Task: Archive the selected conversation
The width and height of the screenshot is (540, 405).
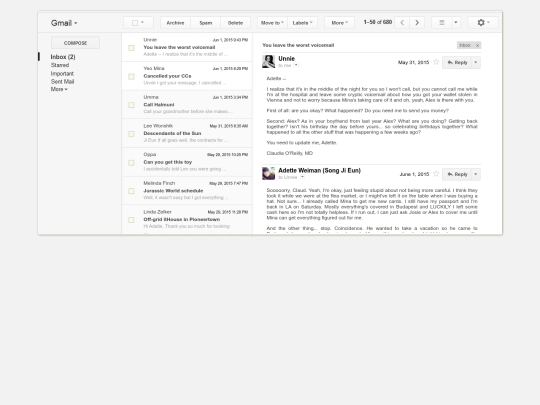Action: 175,23
